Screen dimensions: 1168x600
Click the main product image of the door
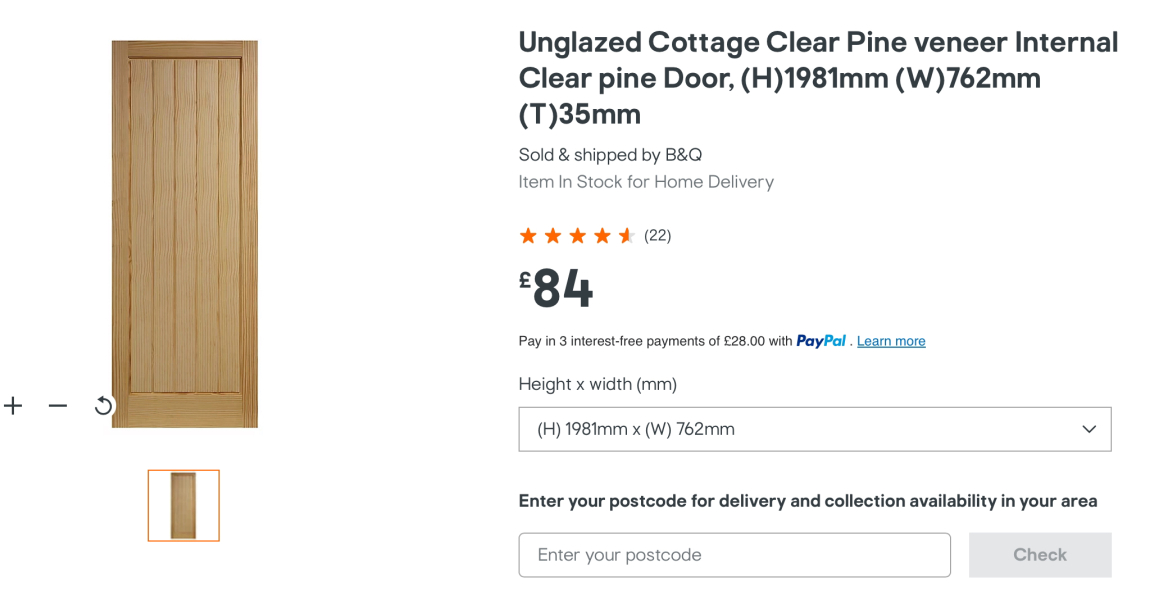click(x=184, y=234)
